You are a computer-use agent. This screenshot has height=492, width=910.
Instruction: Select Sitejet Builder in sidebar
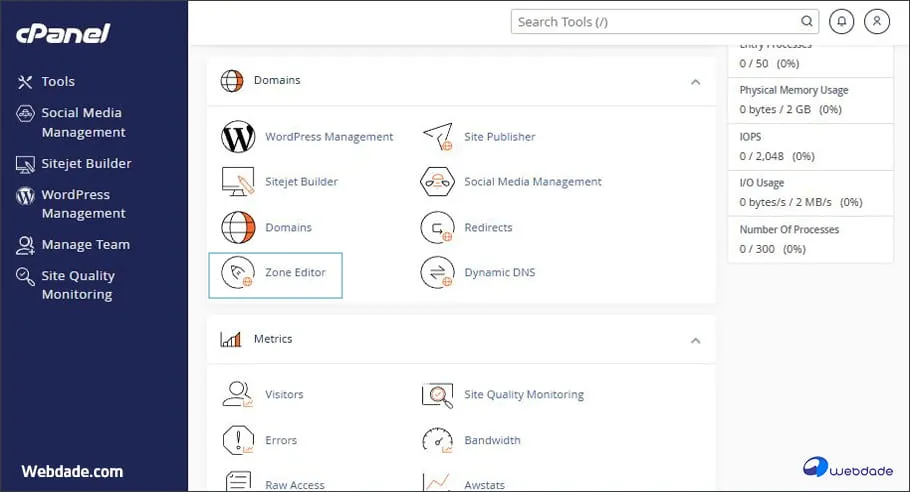(x=86, y=164)
